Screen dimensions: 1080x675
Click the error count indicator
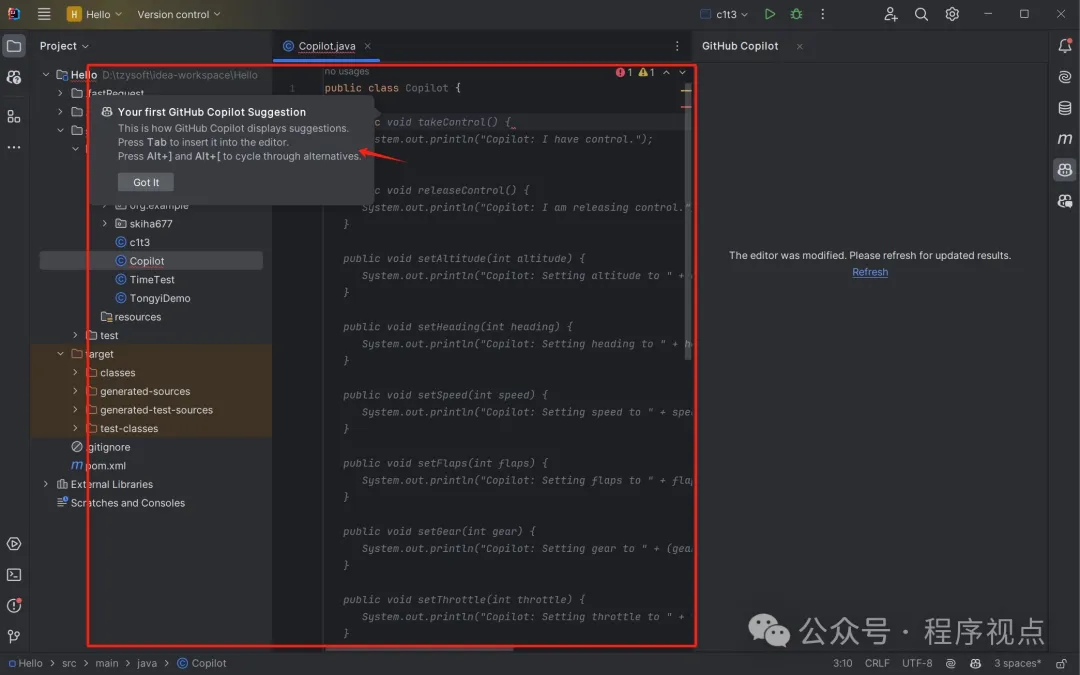624,72
